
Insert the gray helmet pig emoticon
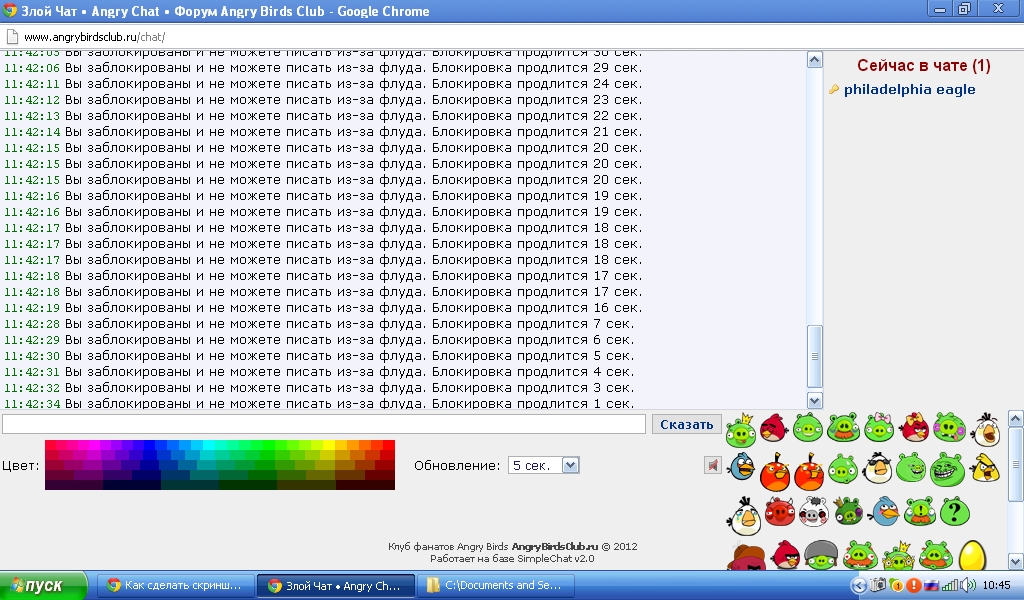click(x=821, y=556)
